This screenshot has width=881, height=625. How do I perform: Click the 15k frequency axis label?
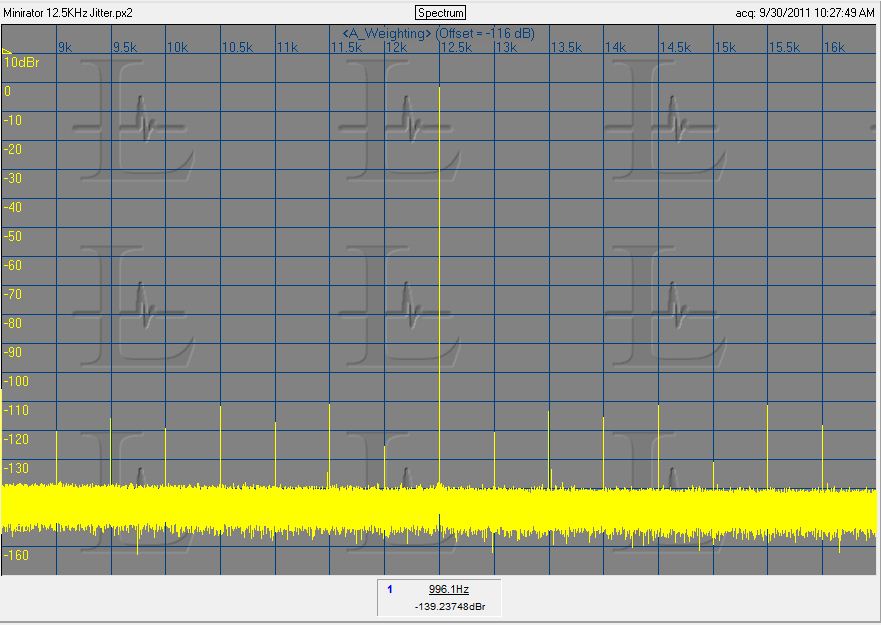(726, 48)
